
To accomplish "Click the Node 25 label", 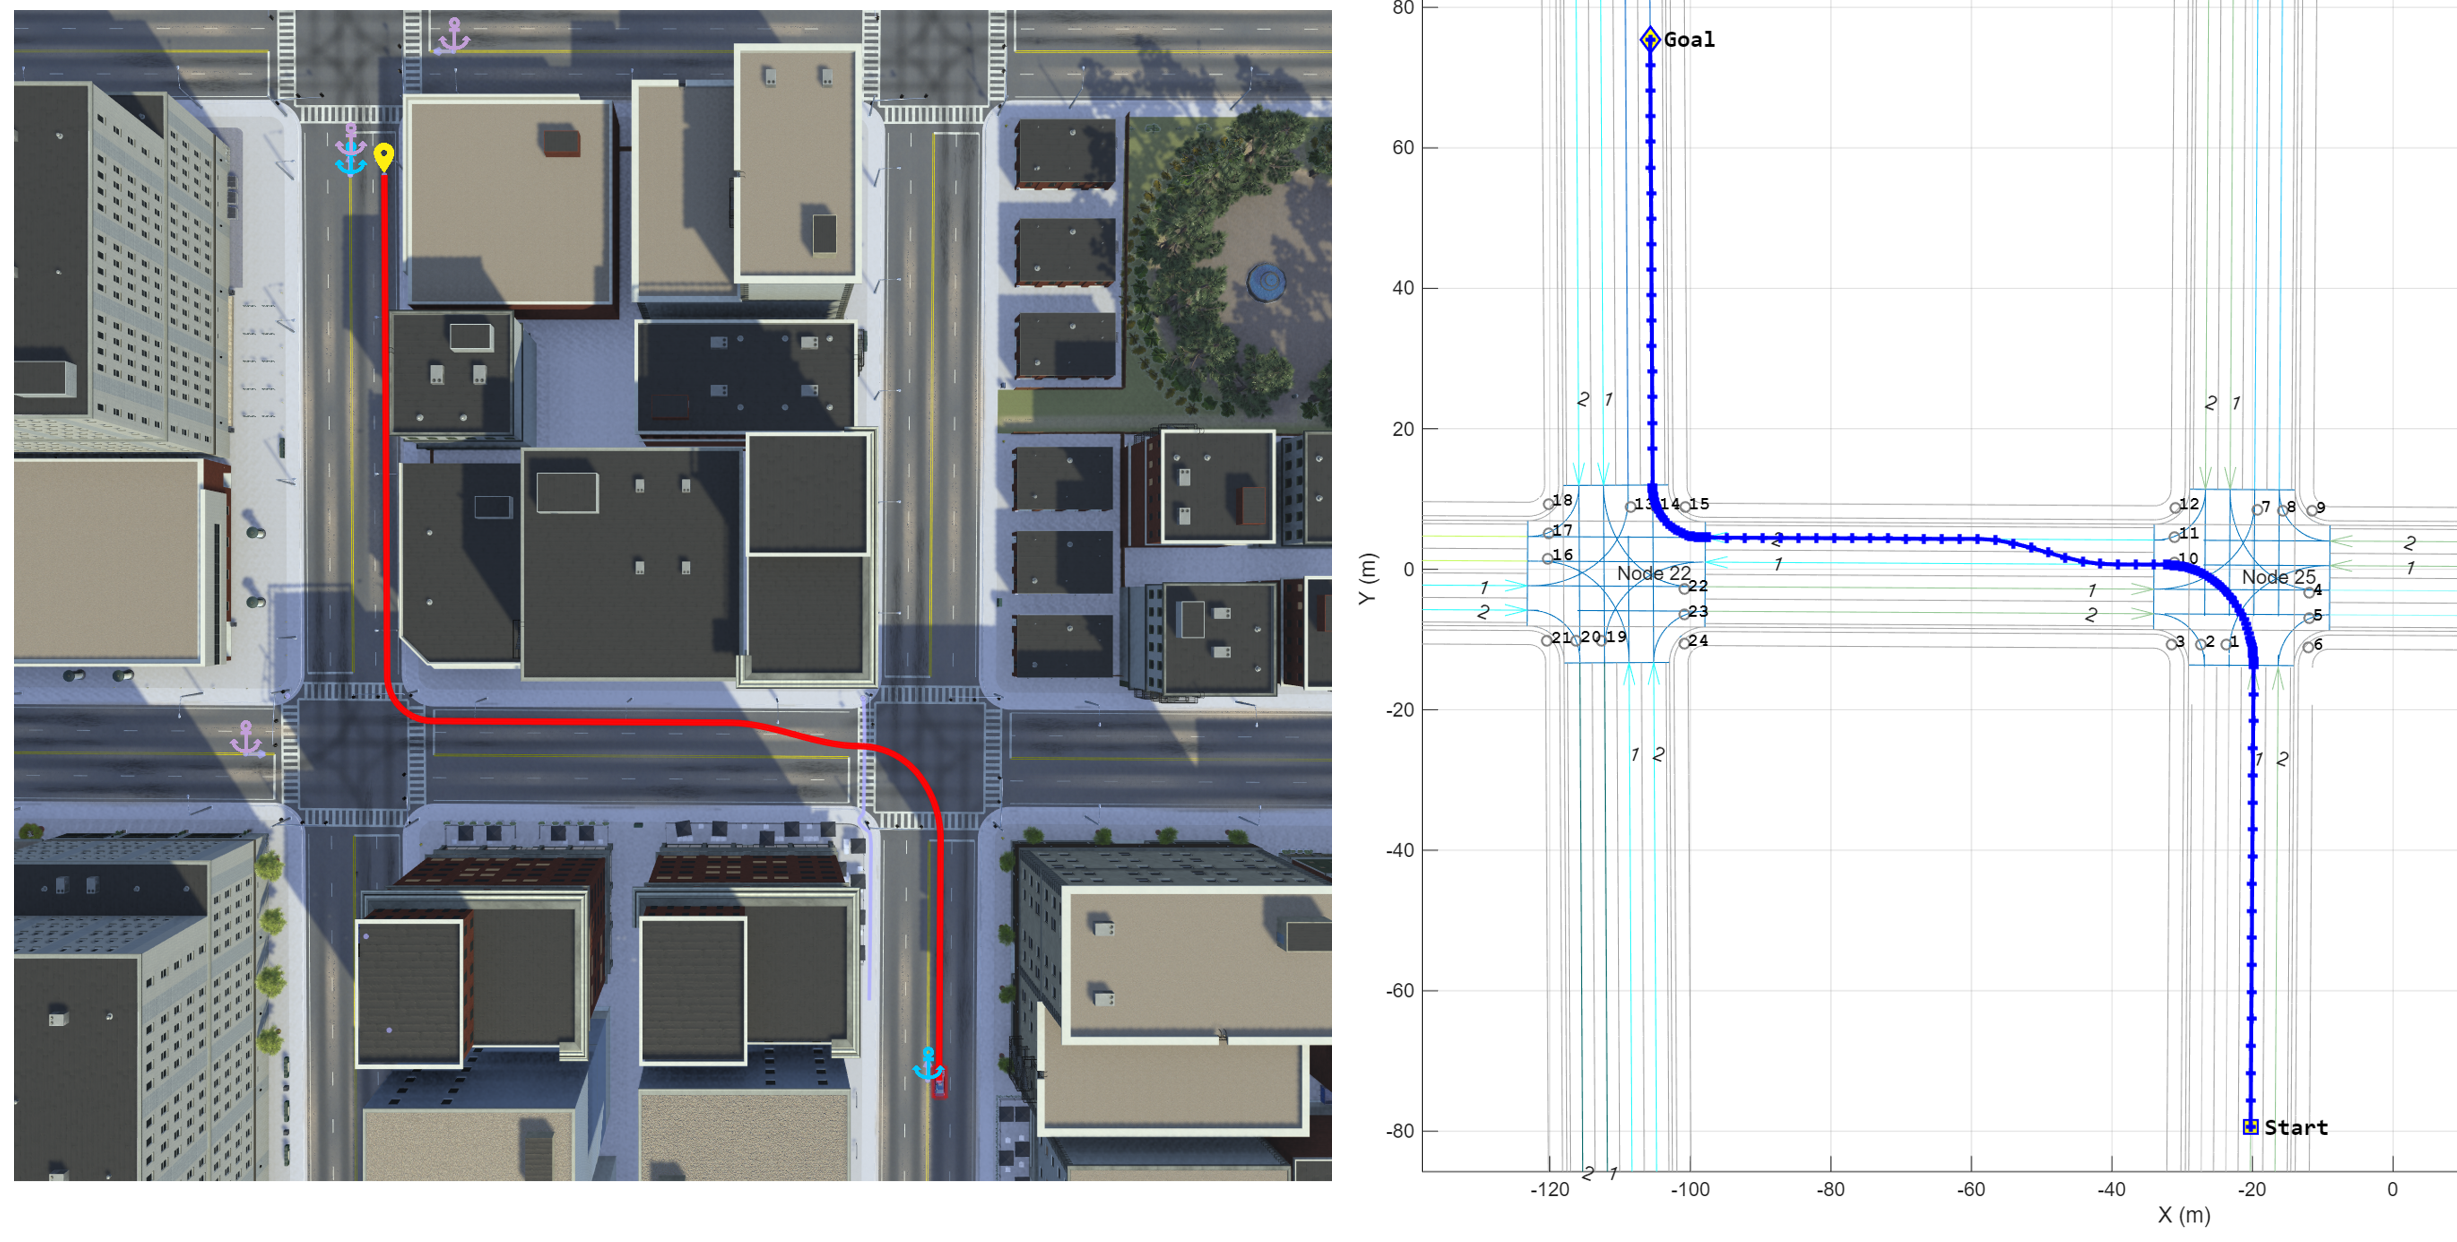I will [x=2277, y=577].
